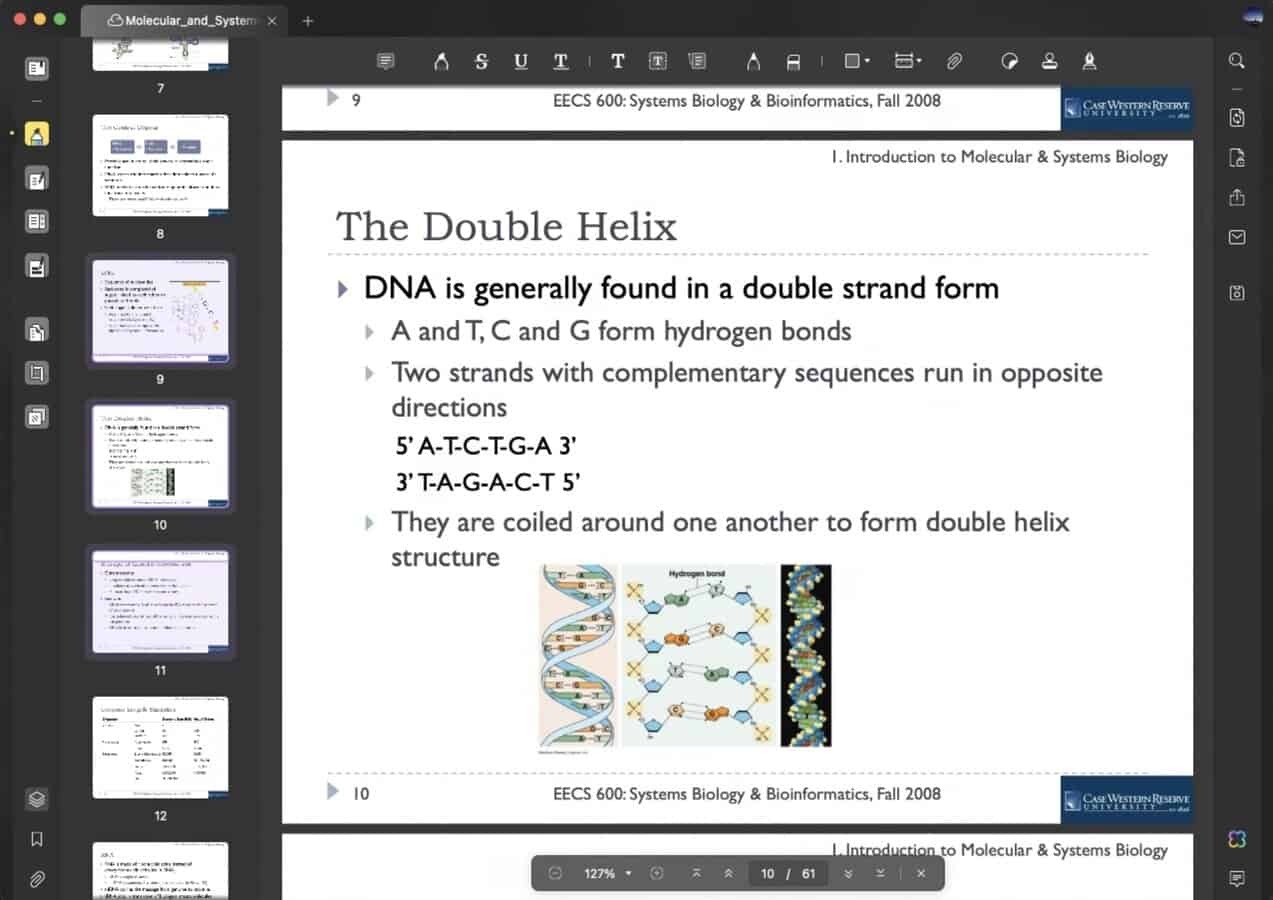Open the stamp tool

1049,62
